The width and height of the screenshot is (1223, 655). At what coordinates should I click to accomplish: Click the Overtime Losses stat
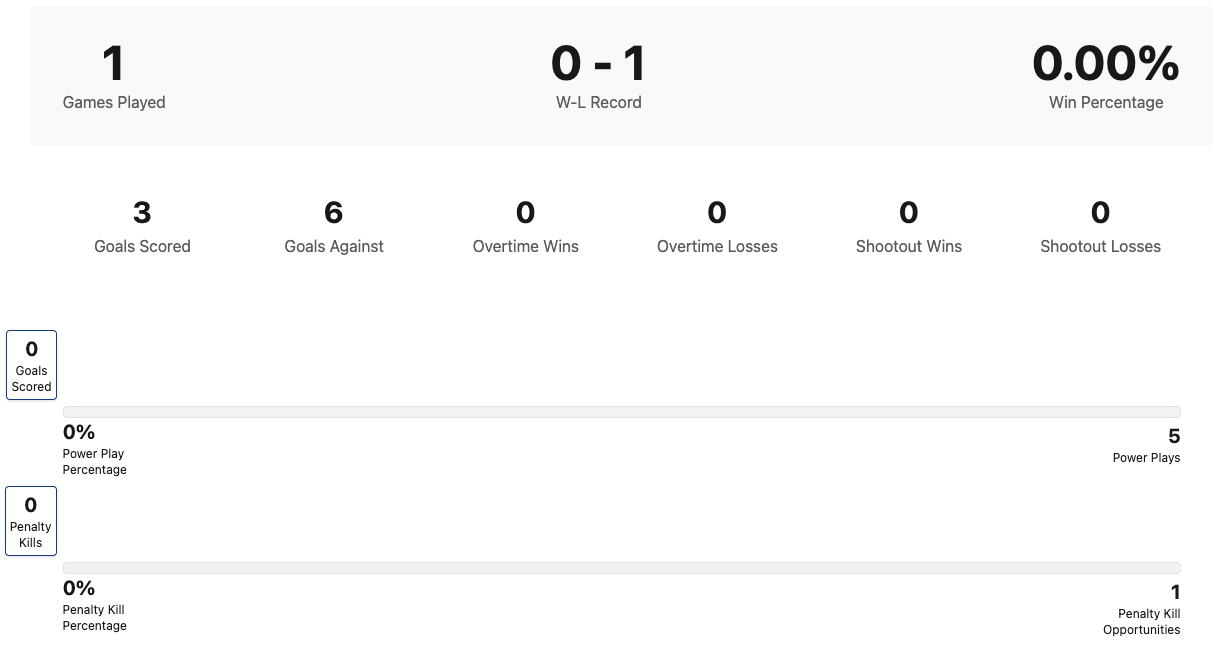click(x=717, y=227)
